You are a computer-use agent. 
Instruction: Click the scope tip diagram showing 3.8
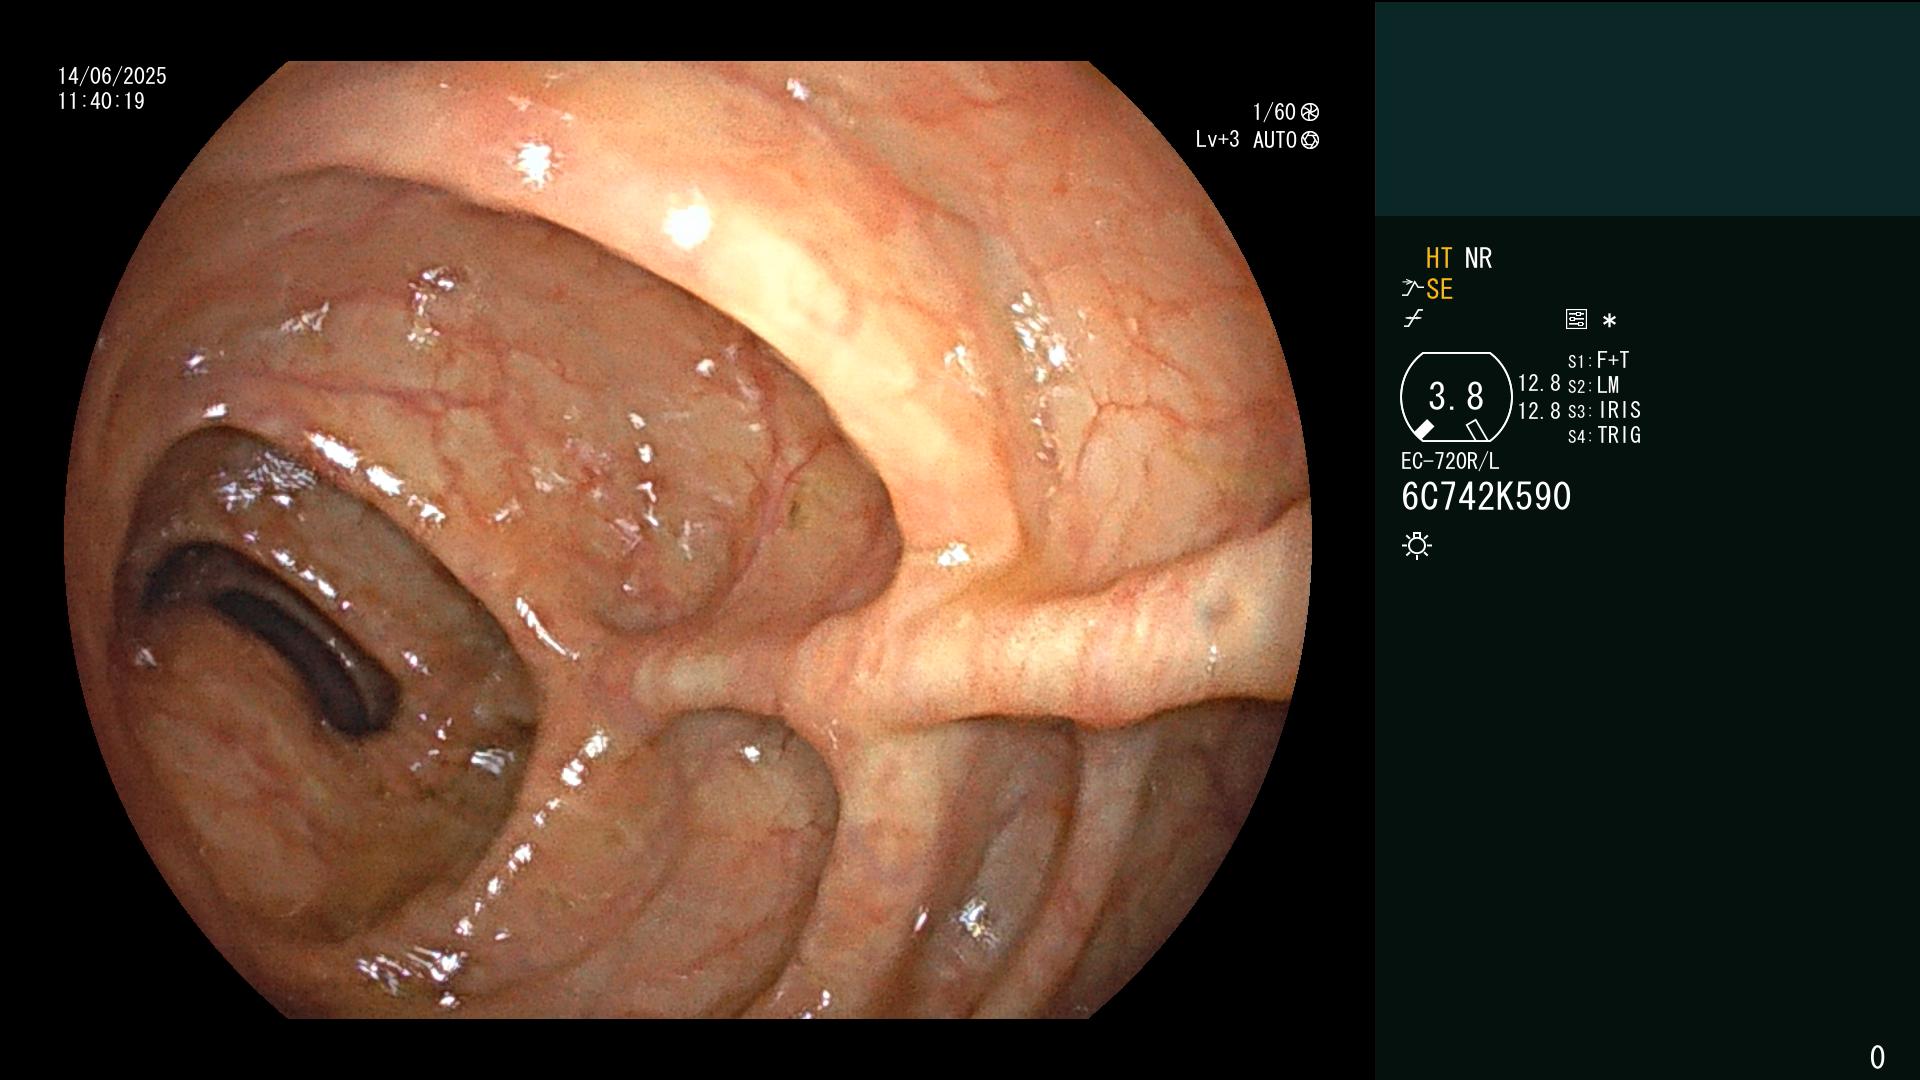coord(1456,397)
